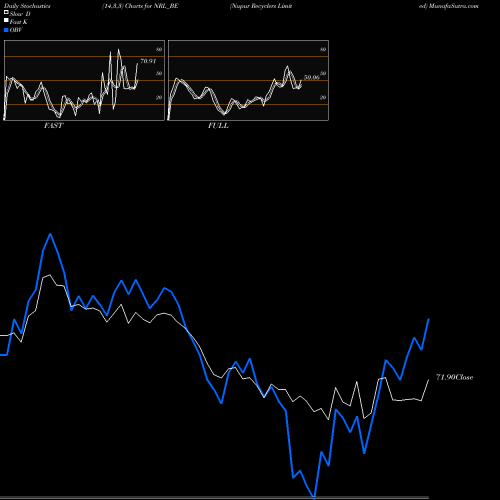This screenshot has width=500, height=500.
Task: Click the Fast K legend swatch
Action: [x=6, y=21]
